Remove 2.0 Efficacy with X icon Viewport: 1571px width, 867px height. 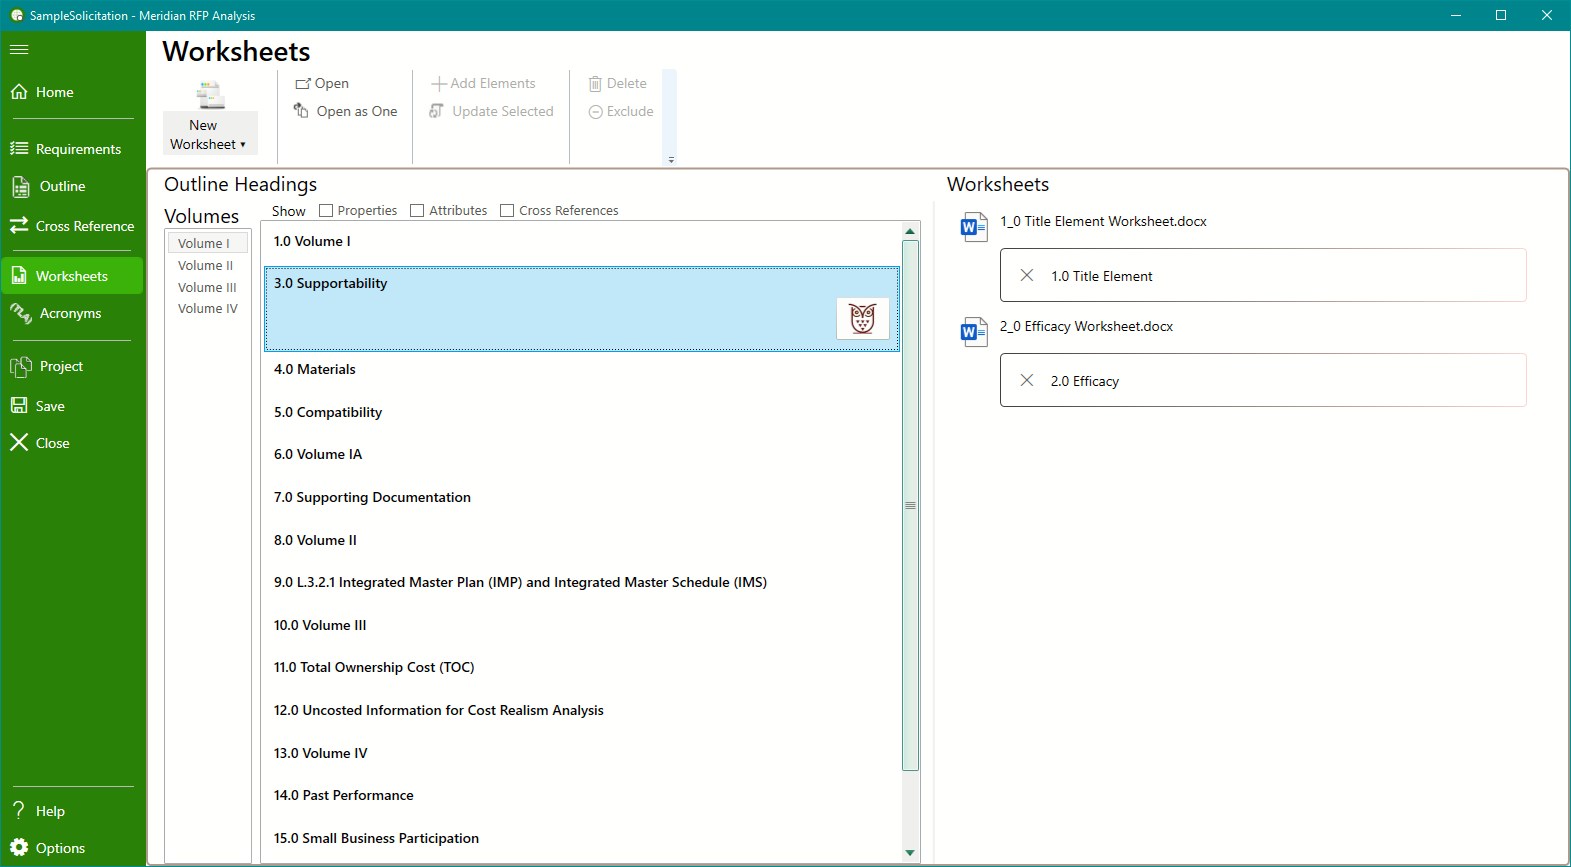[1027, 380]
